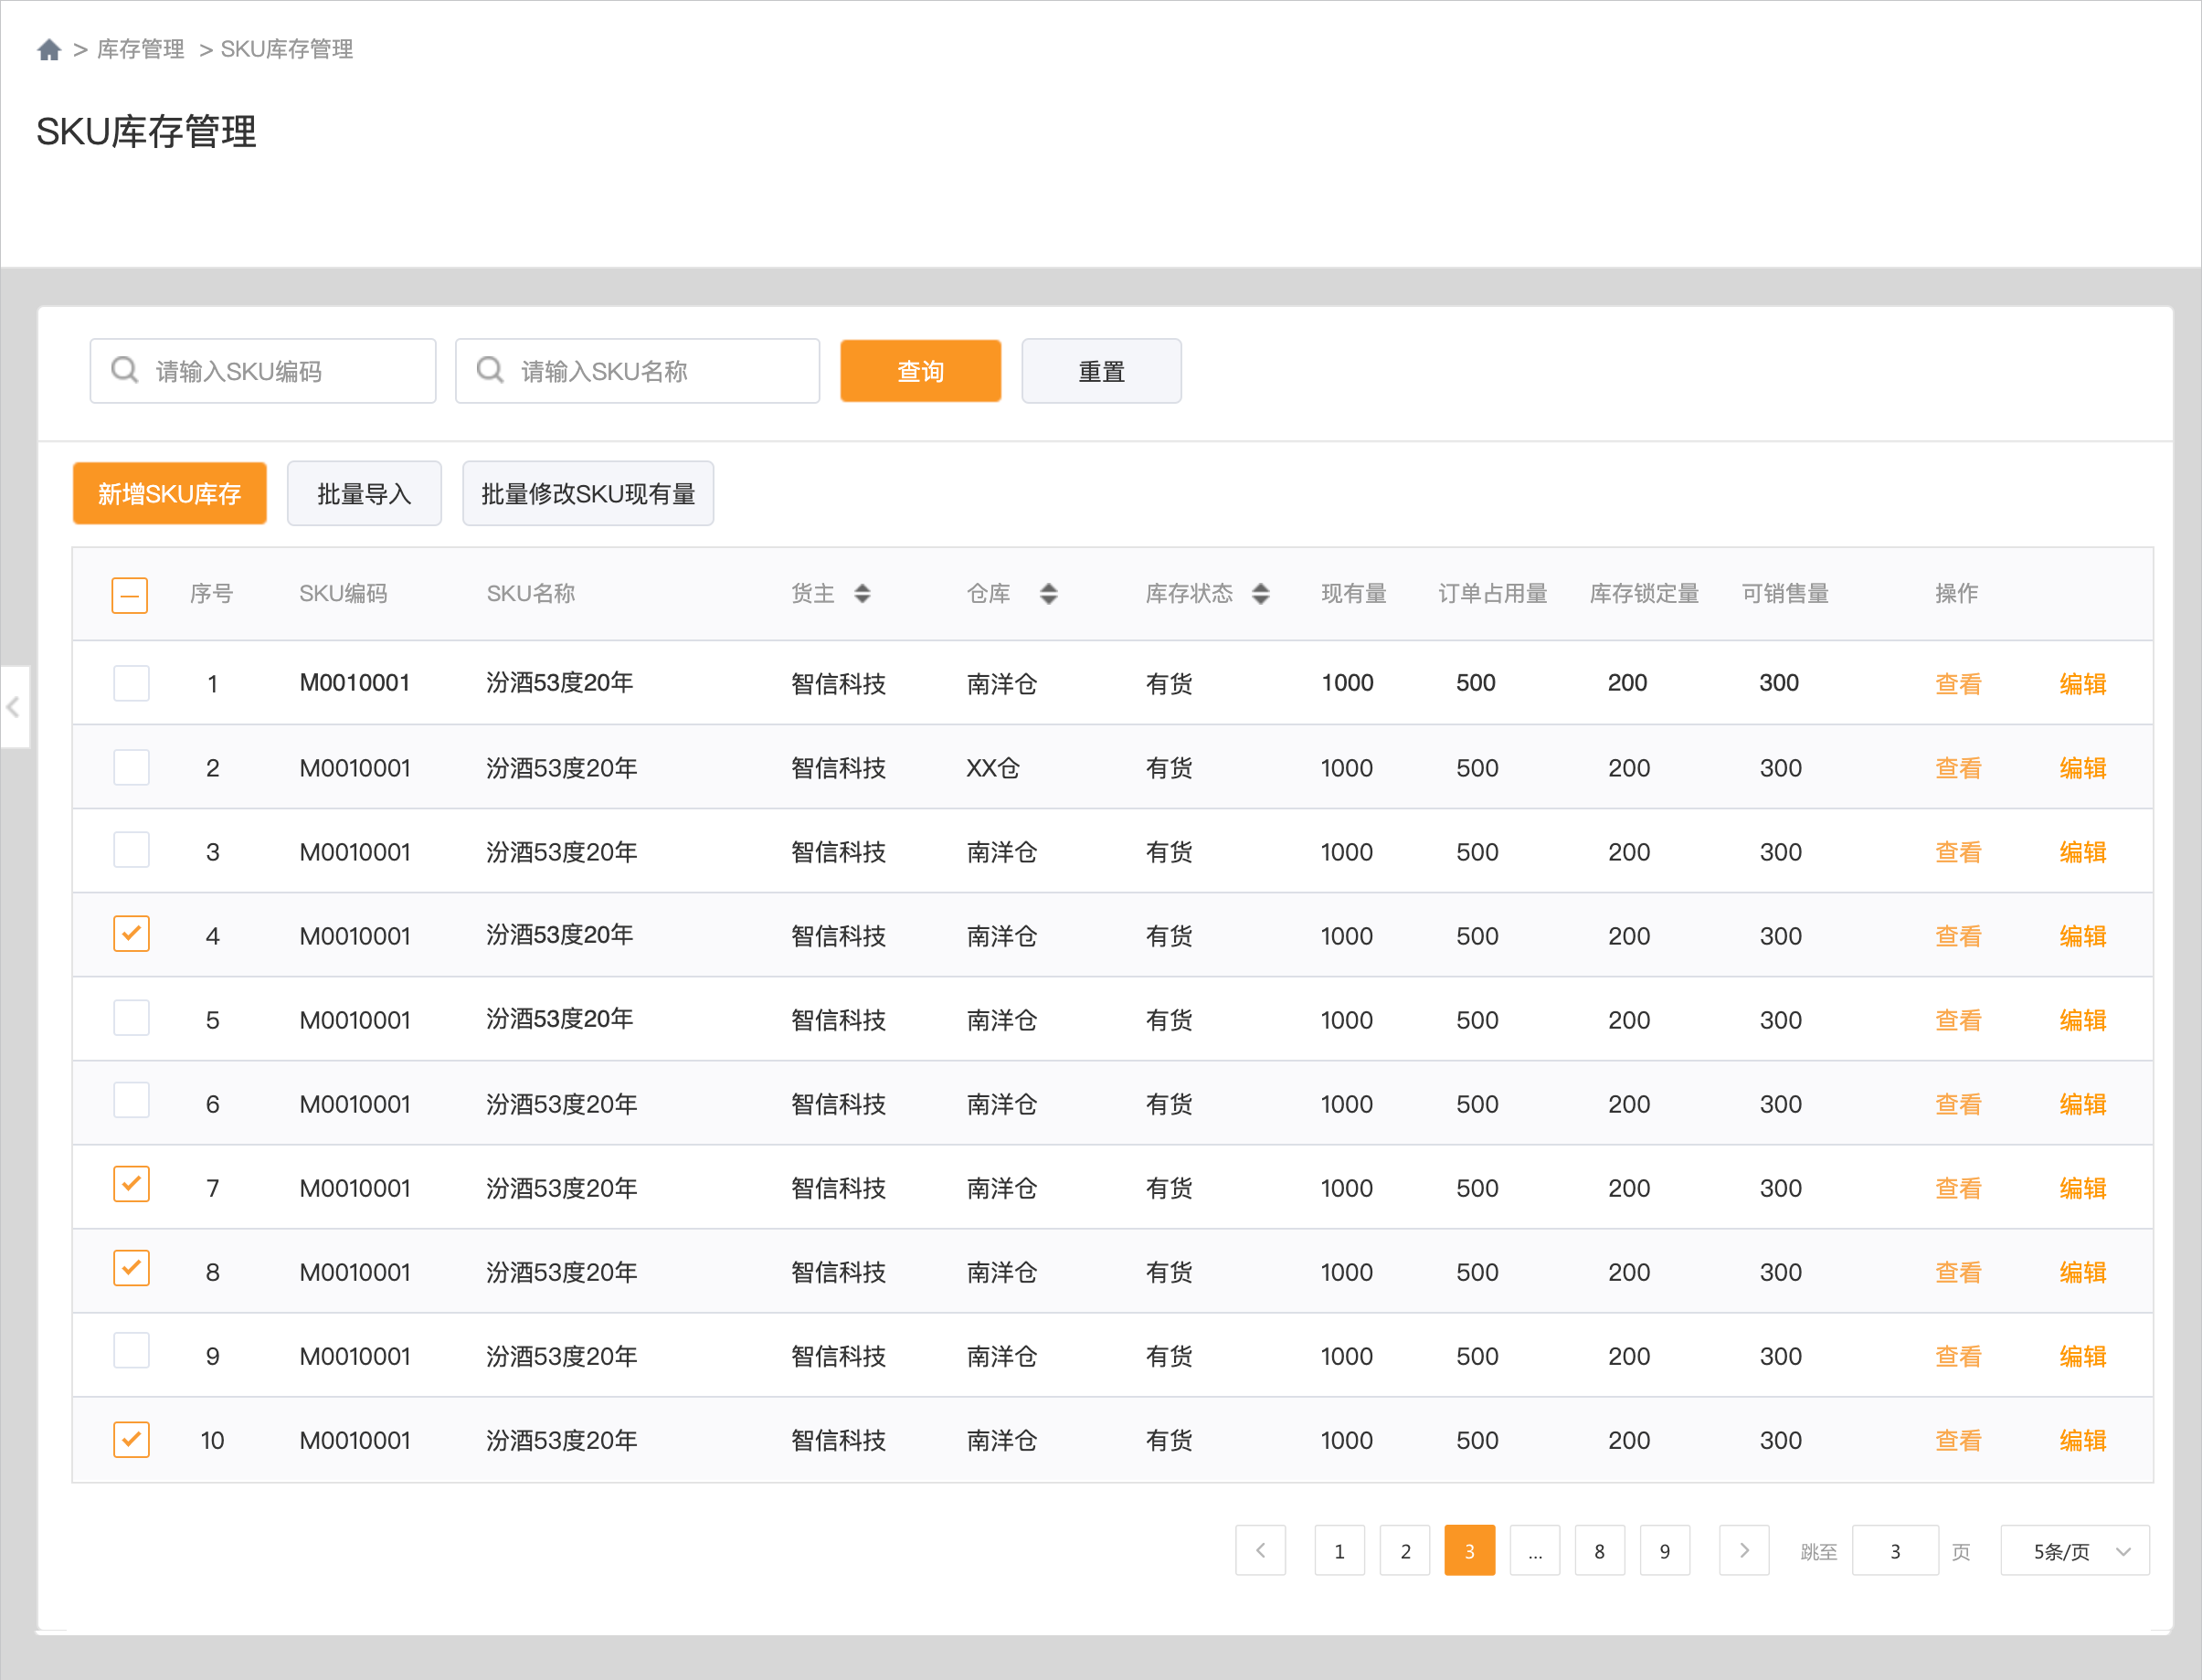This screenshot has height=1680, width=2202.
Task: Uncheck the checkbox for row 8
Action: point(131,1268)
